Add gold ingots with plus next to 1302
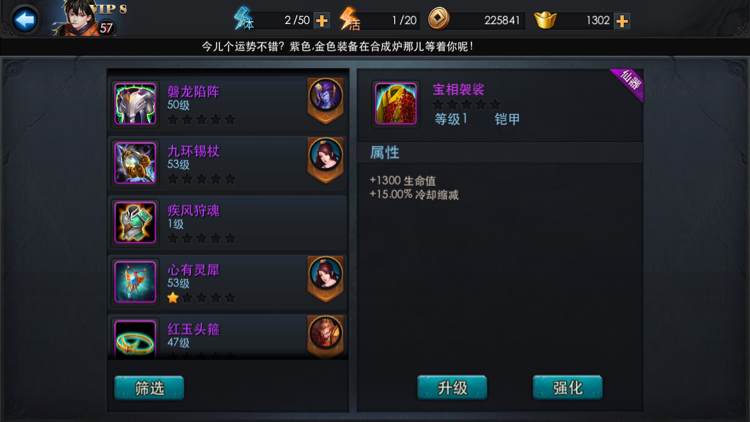 [622, 21]
